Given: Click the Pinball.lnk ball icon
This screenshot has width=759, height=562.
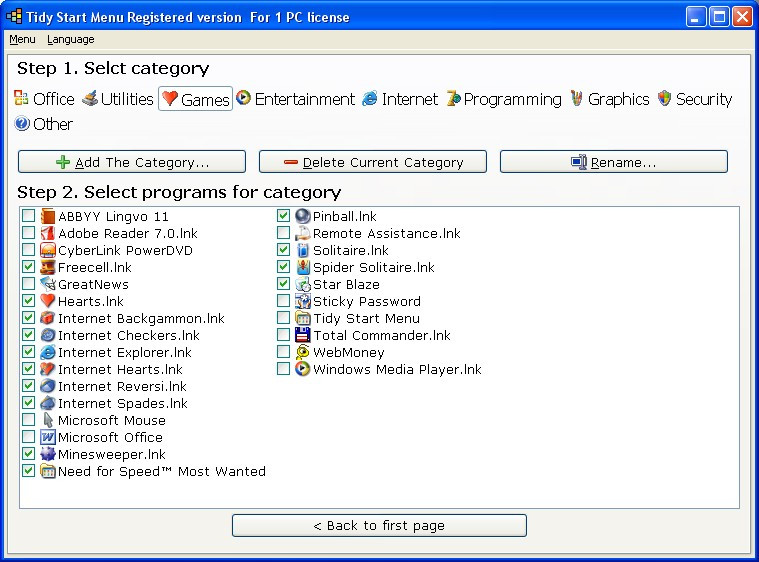Looking at the screenshot, I should (x=303, y=216).
